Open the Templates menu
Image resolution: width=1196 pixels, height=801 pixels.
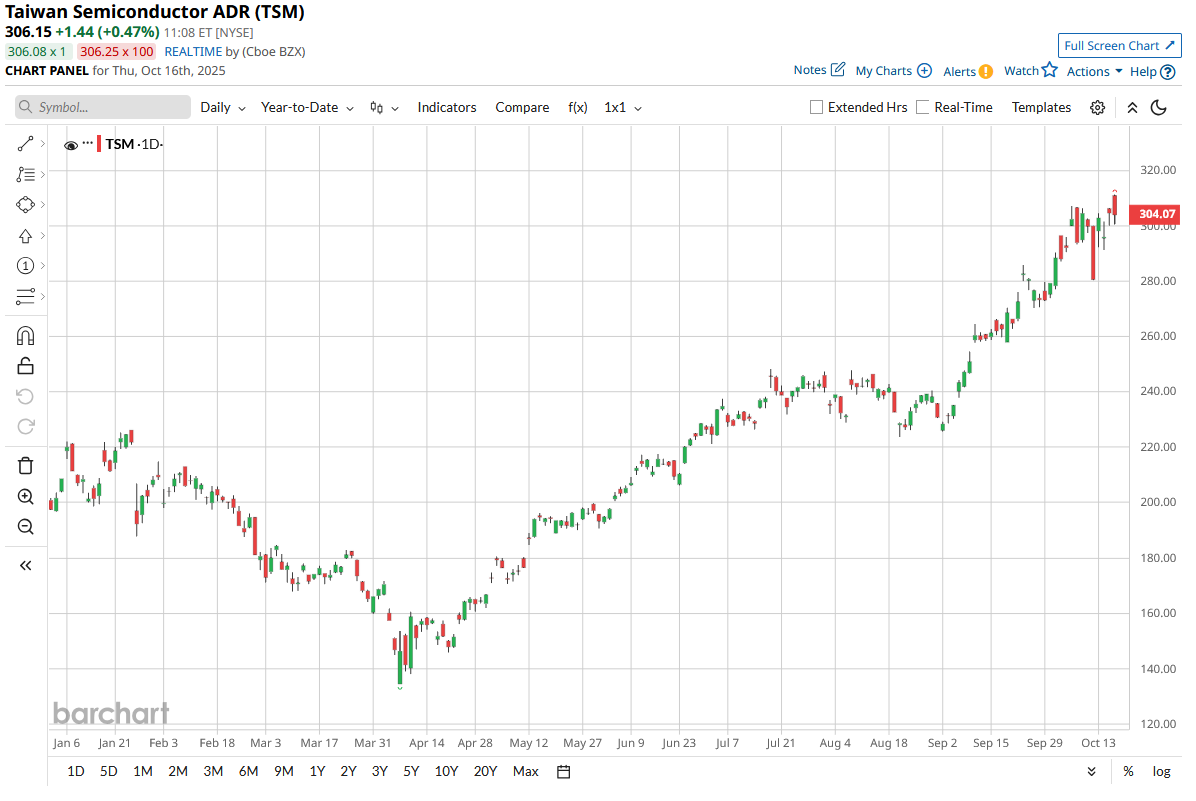tap(1041, 108)
